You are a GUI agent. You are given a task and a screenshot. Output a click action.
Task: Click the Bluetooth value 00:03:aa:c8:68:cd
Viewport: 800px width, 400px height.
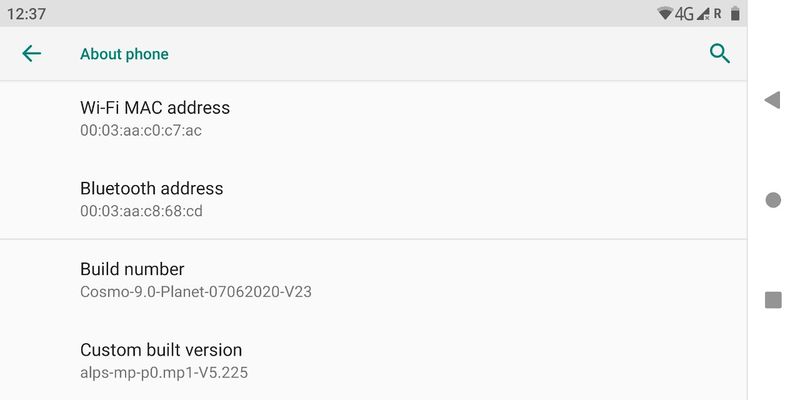click(142, 211)
